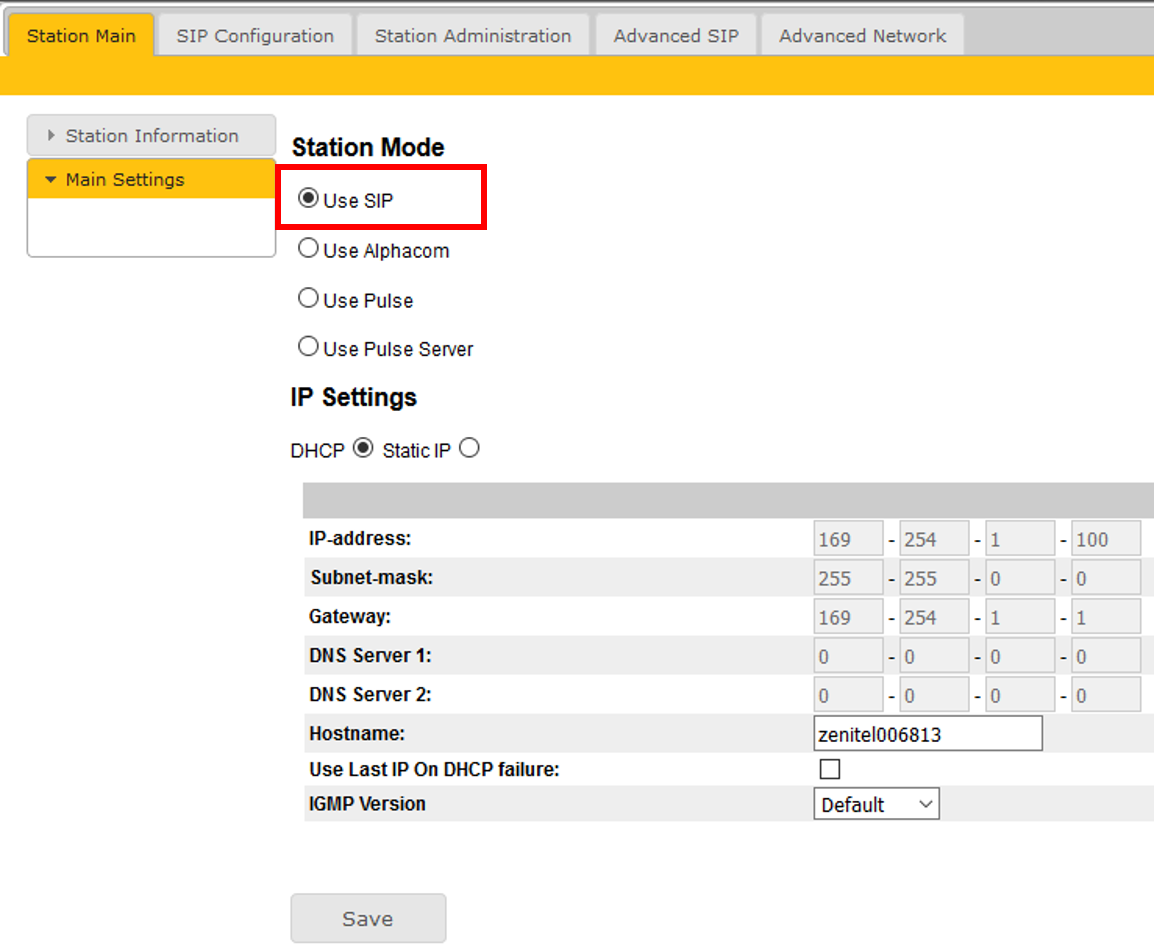Screen dimensions: 1154x951
Task: Select the Station Main tab
Action: 81,36
